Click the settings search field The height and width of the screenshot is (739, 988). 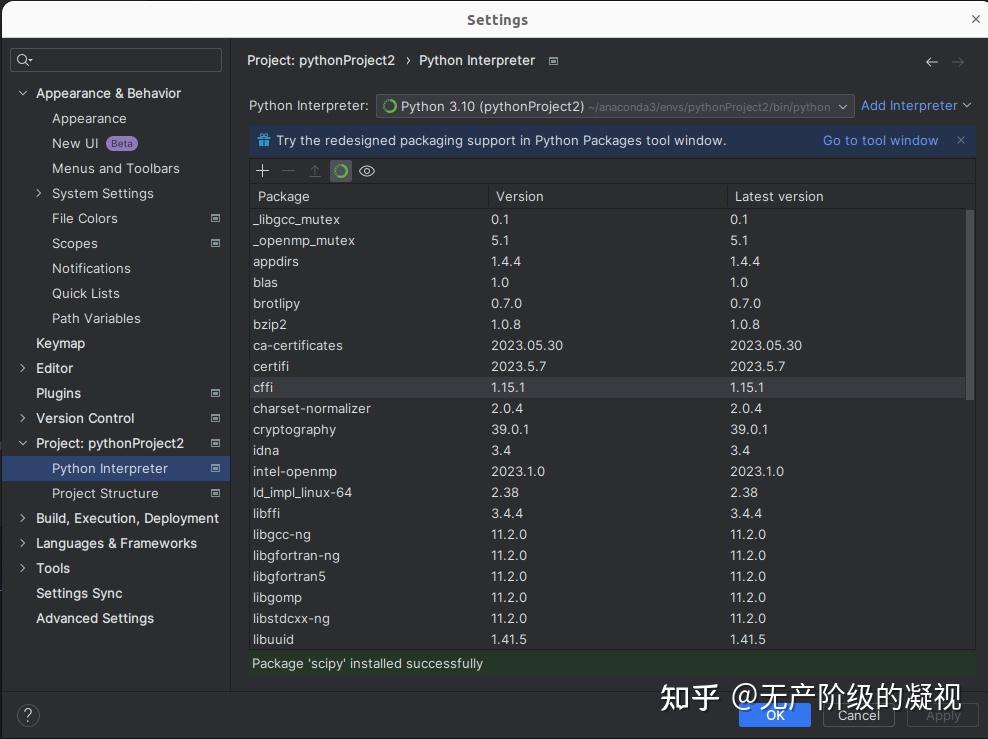pos(116,60)
